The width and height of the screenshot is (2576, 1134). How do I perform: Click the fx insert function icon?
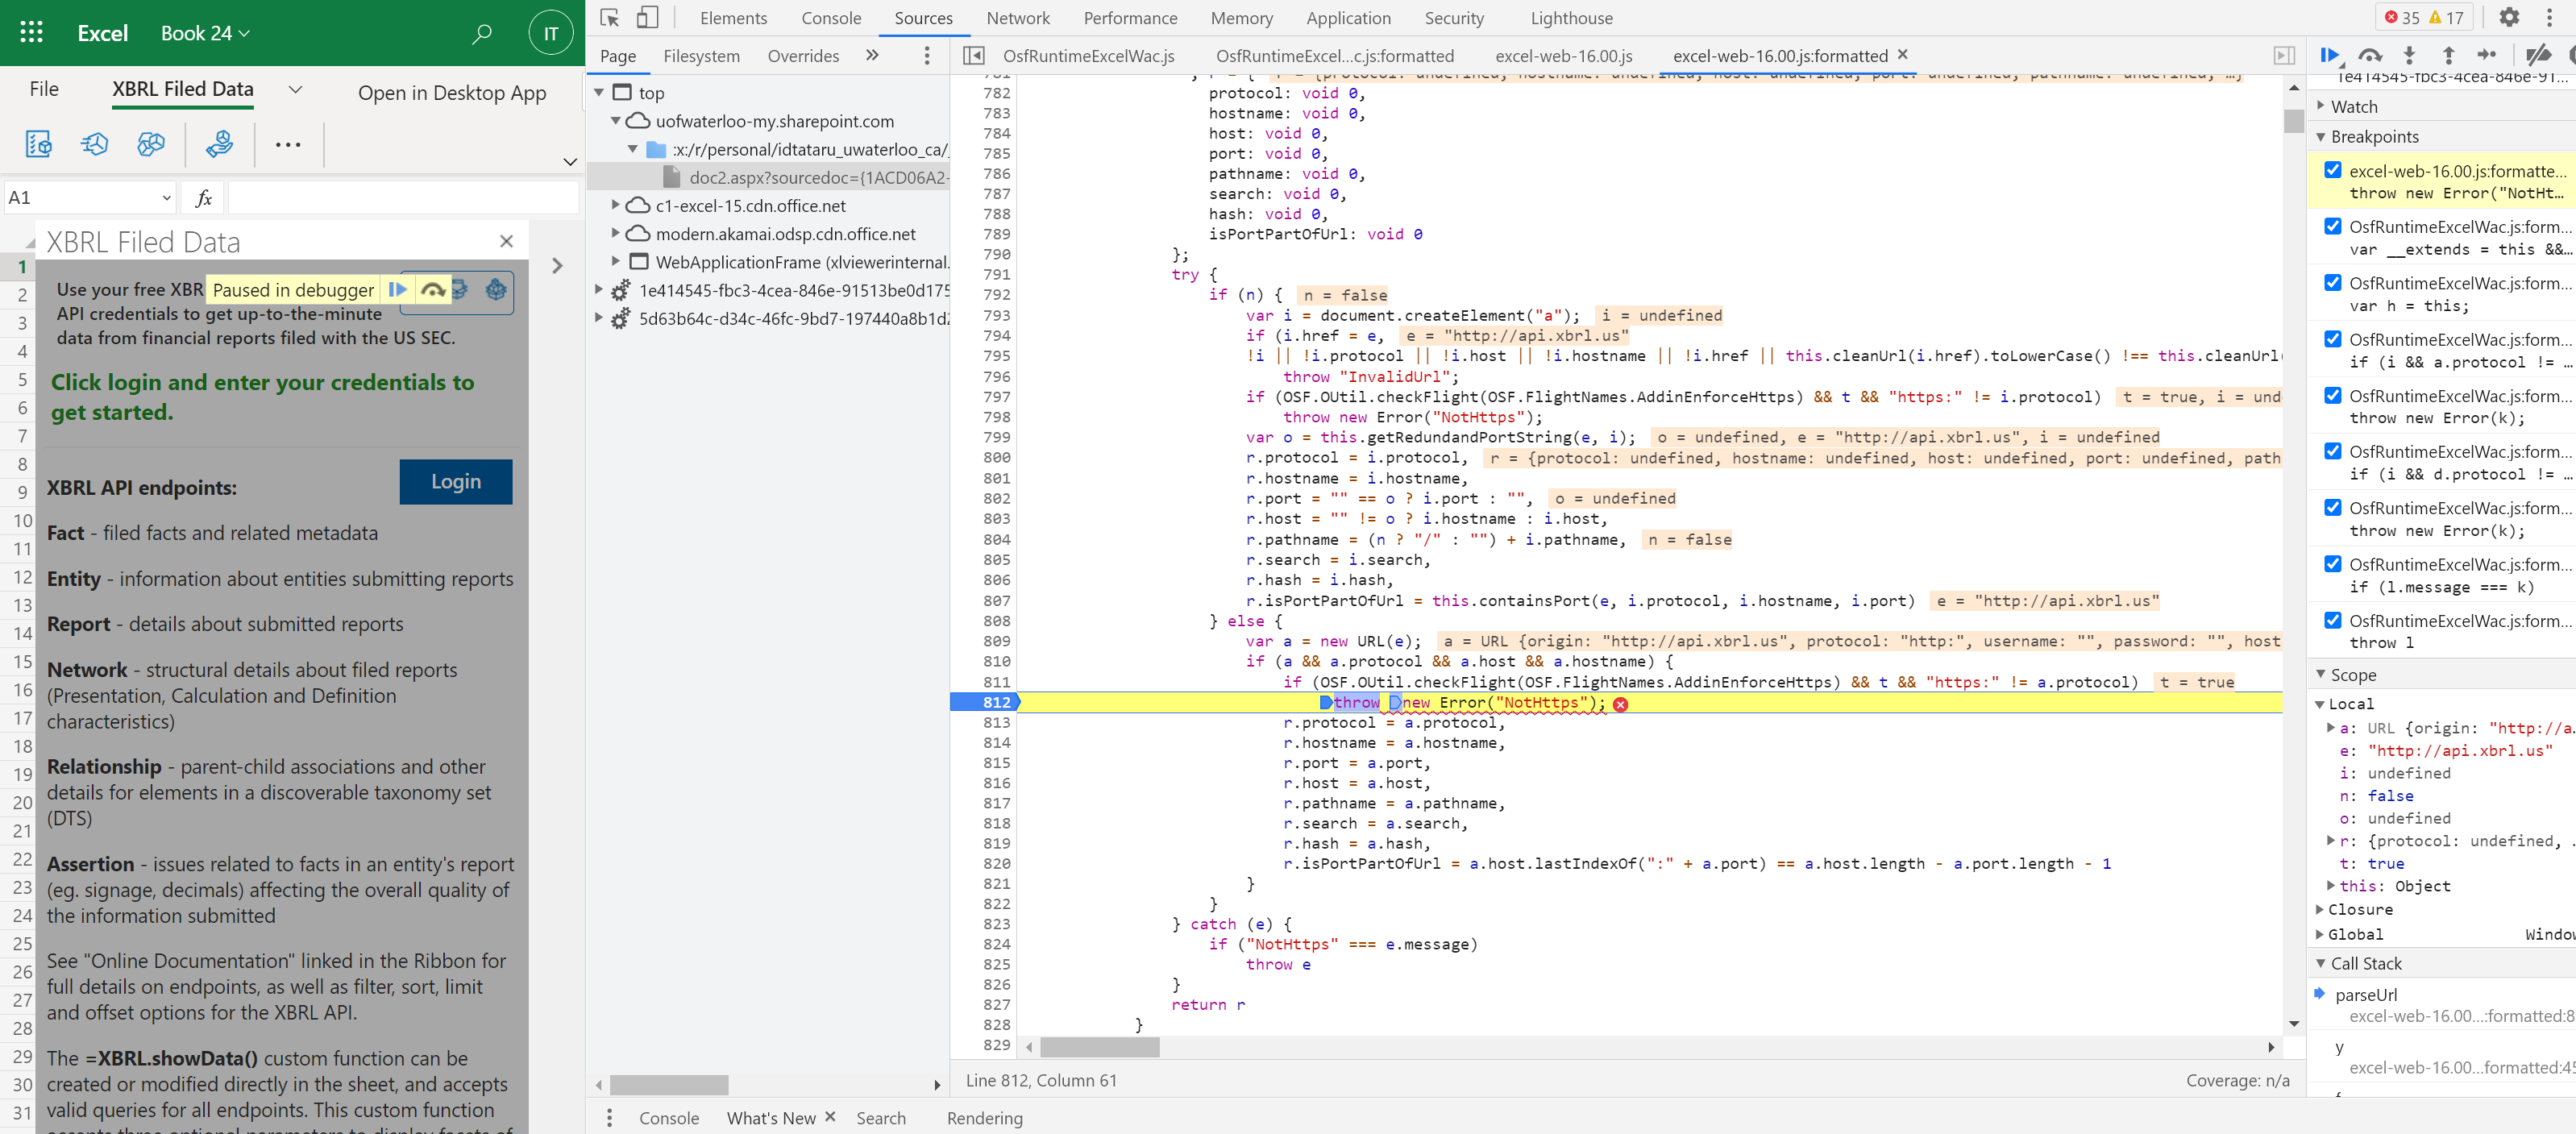click(204, 197)
